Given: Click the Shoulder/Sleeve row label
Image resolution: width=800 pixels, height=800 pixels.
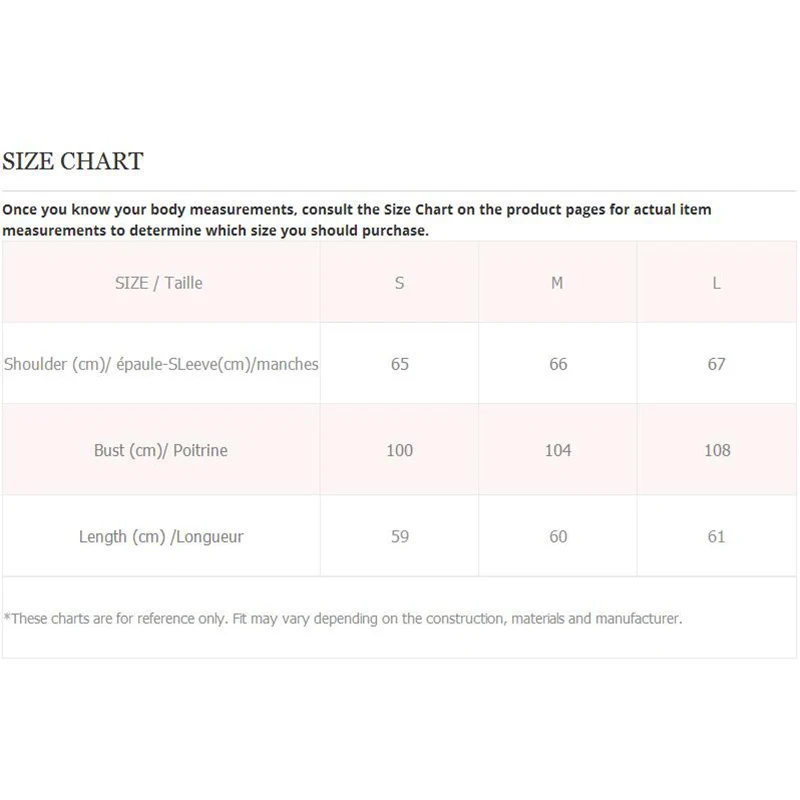Looking at the screenshot, I should point(161,364).
